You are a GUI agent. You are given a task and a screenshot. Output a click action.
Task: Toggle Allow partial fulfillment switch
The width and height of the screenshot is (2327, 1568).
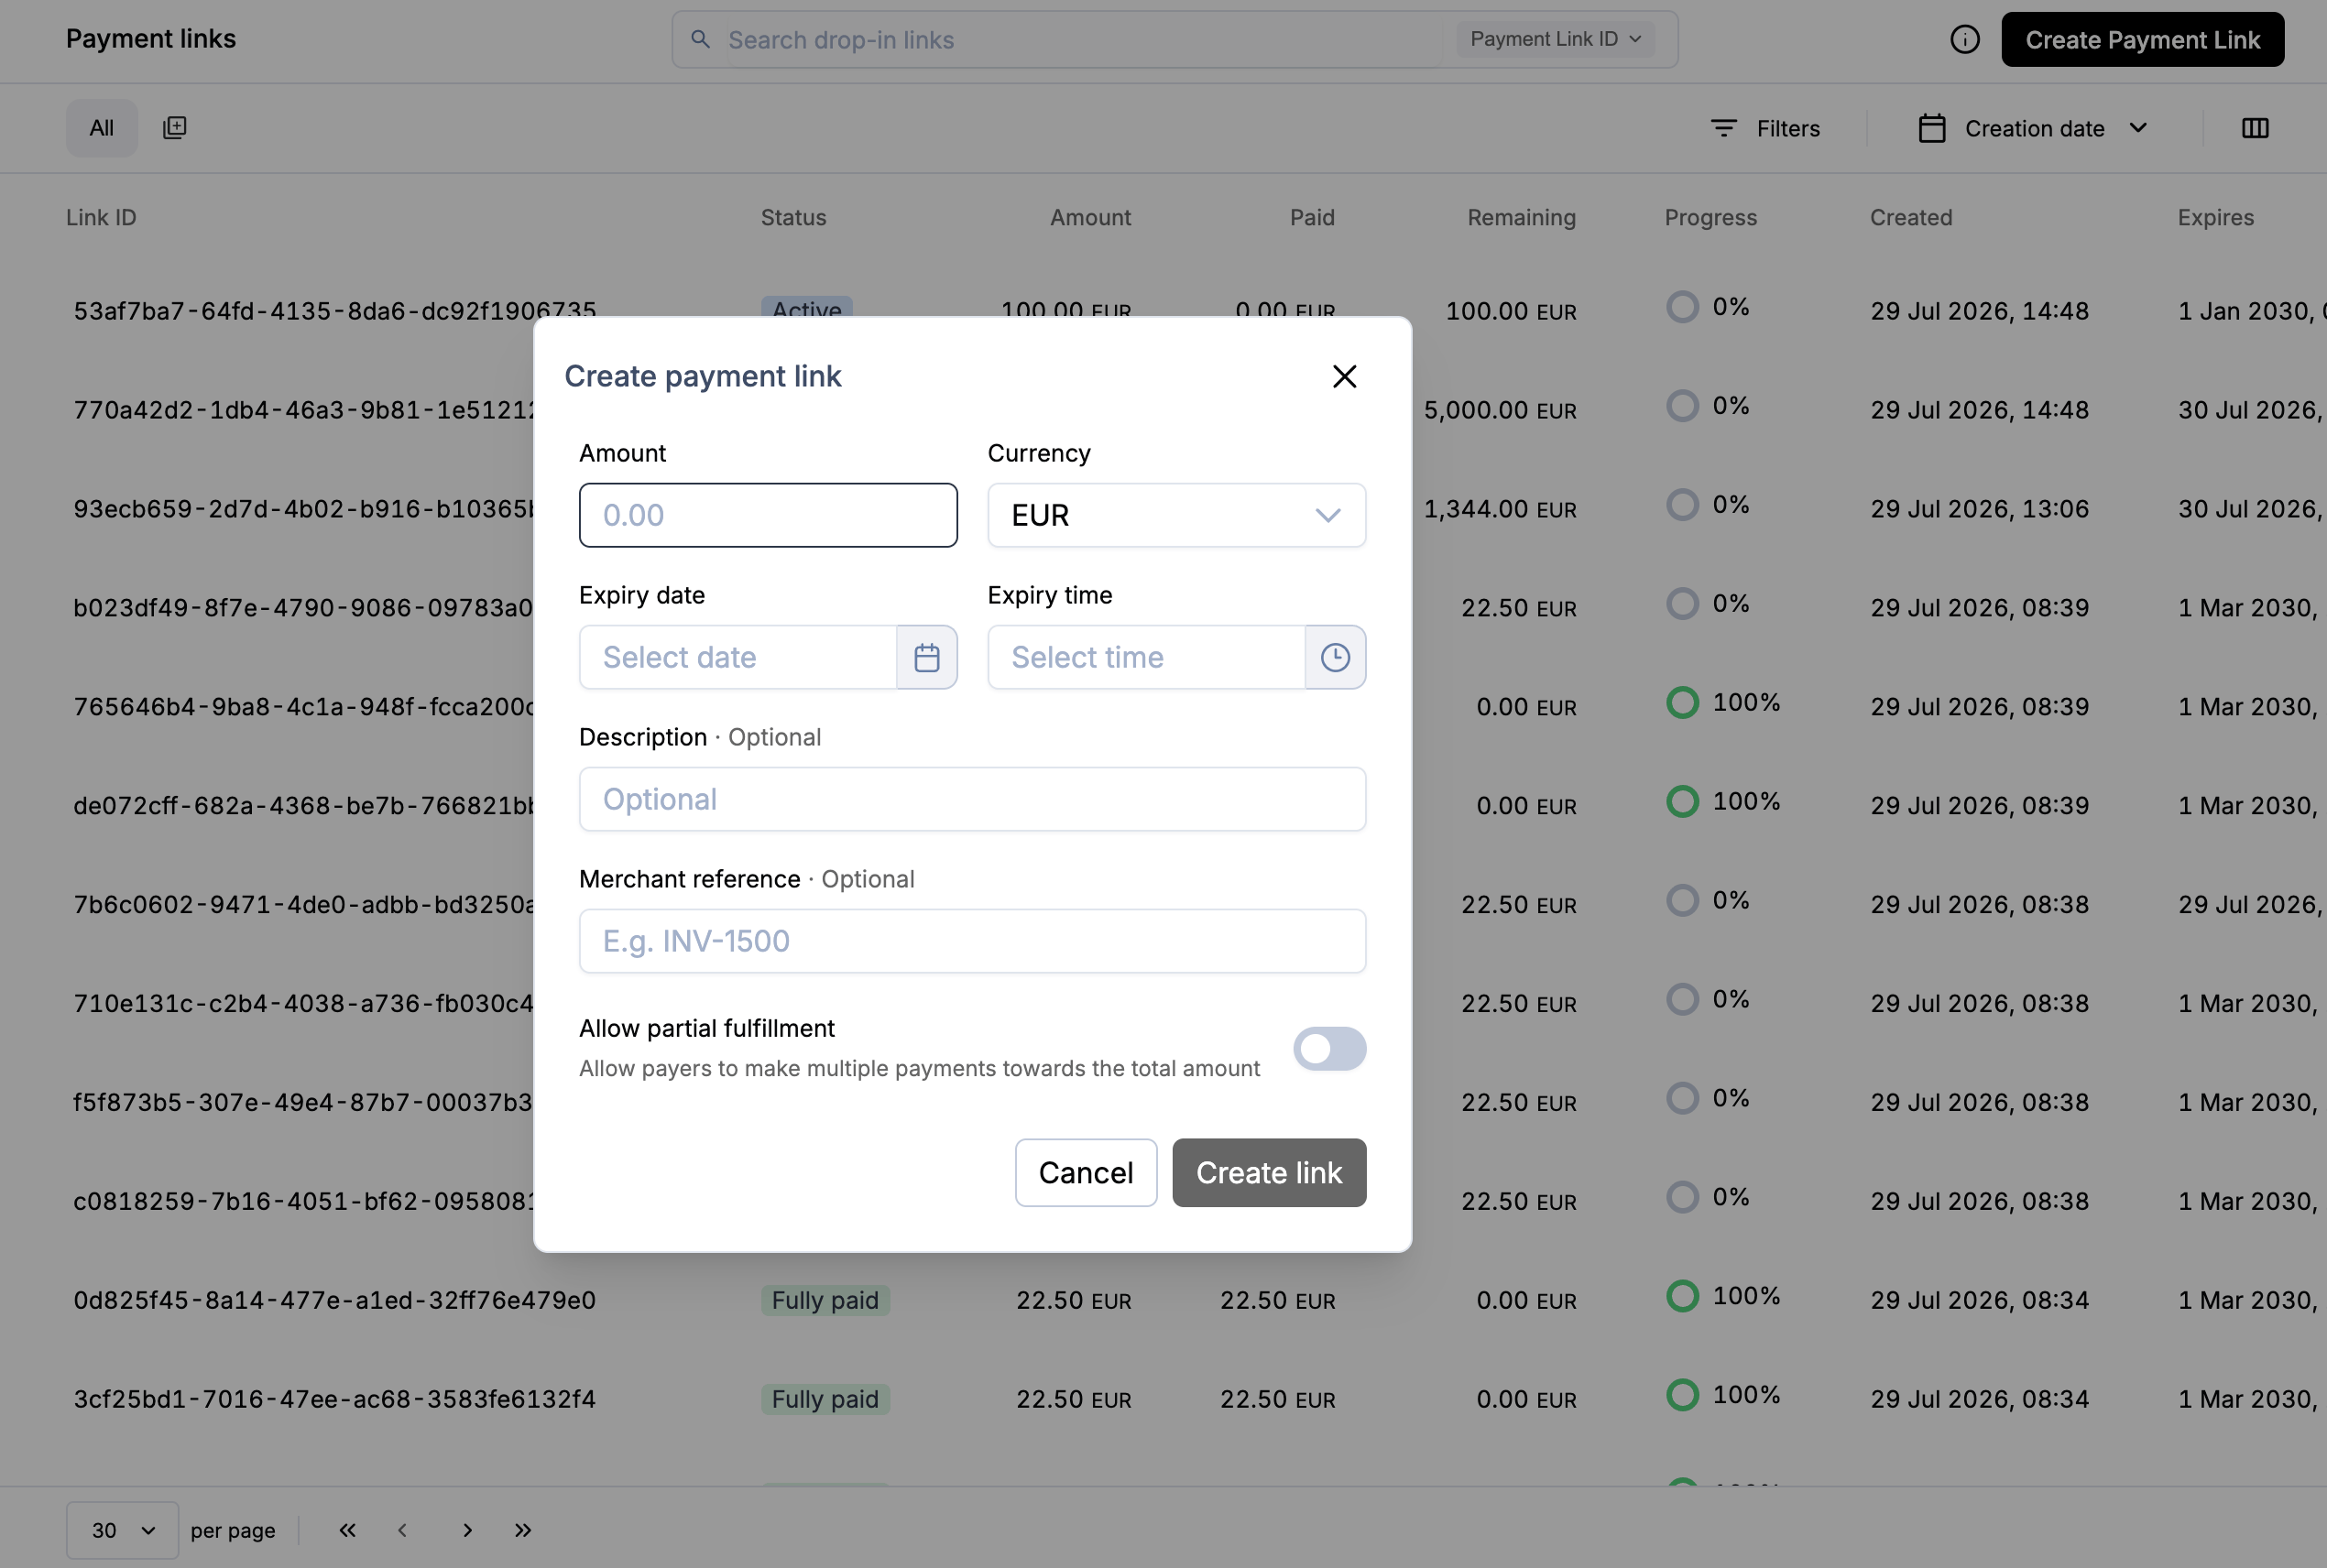pos(1329,1048)
